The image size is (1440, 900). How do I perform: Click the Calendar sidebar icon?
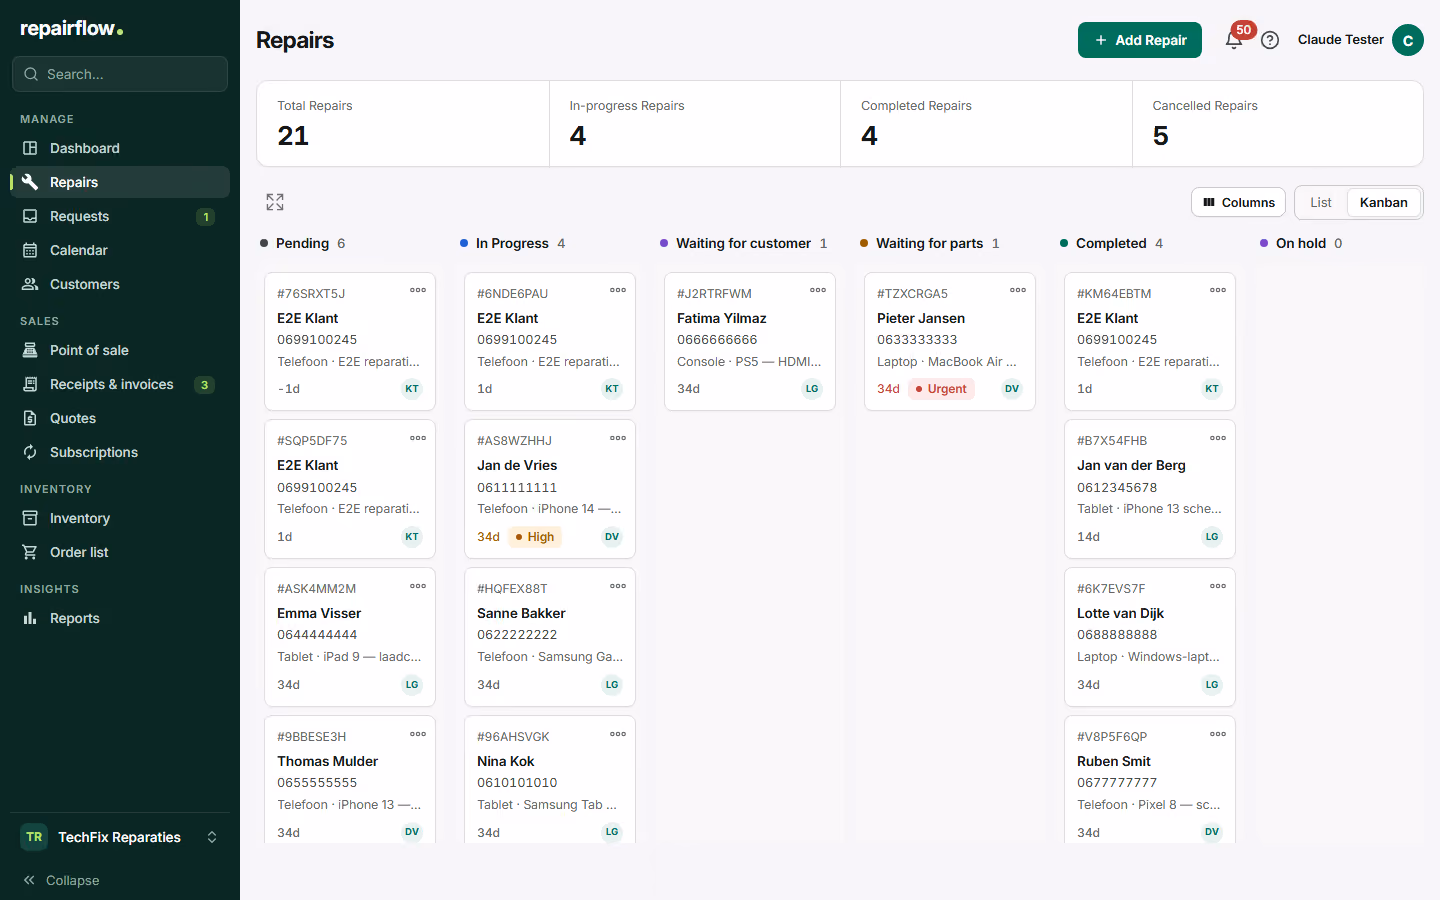30,250
